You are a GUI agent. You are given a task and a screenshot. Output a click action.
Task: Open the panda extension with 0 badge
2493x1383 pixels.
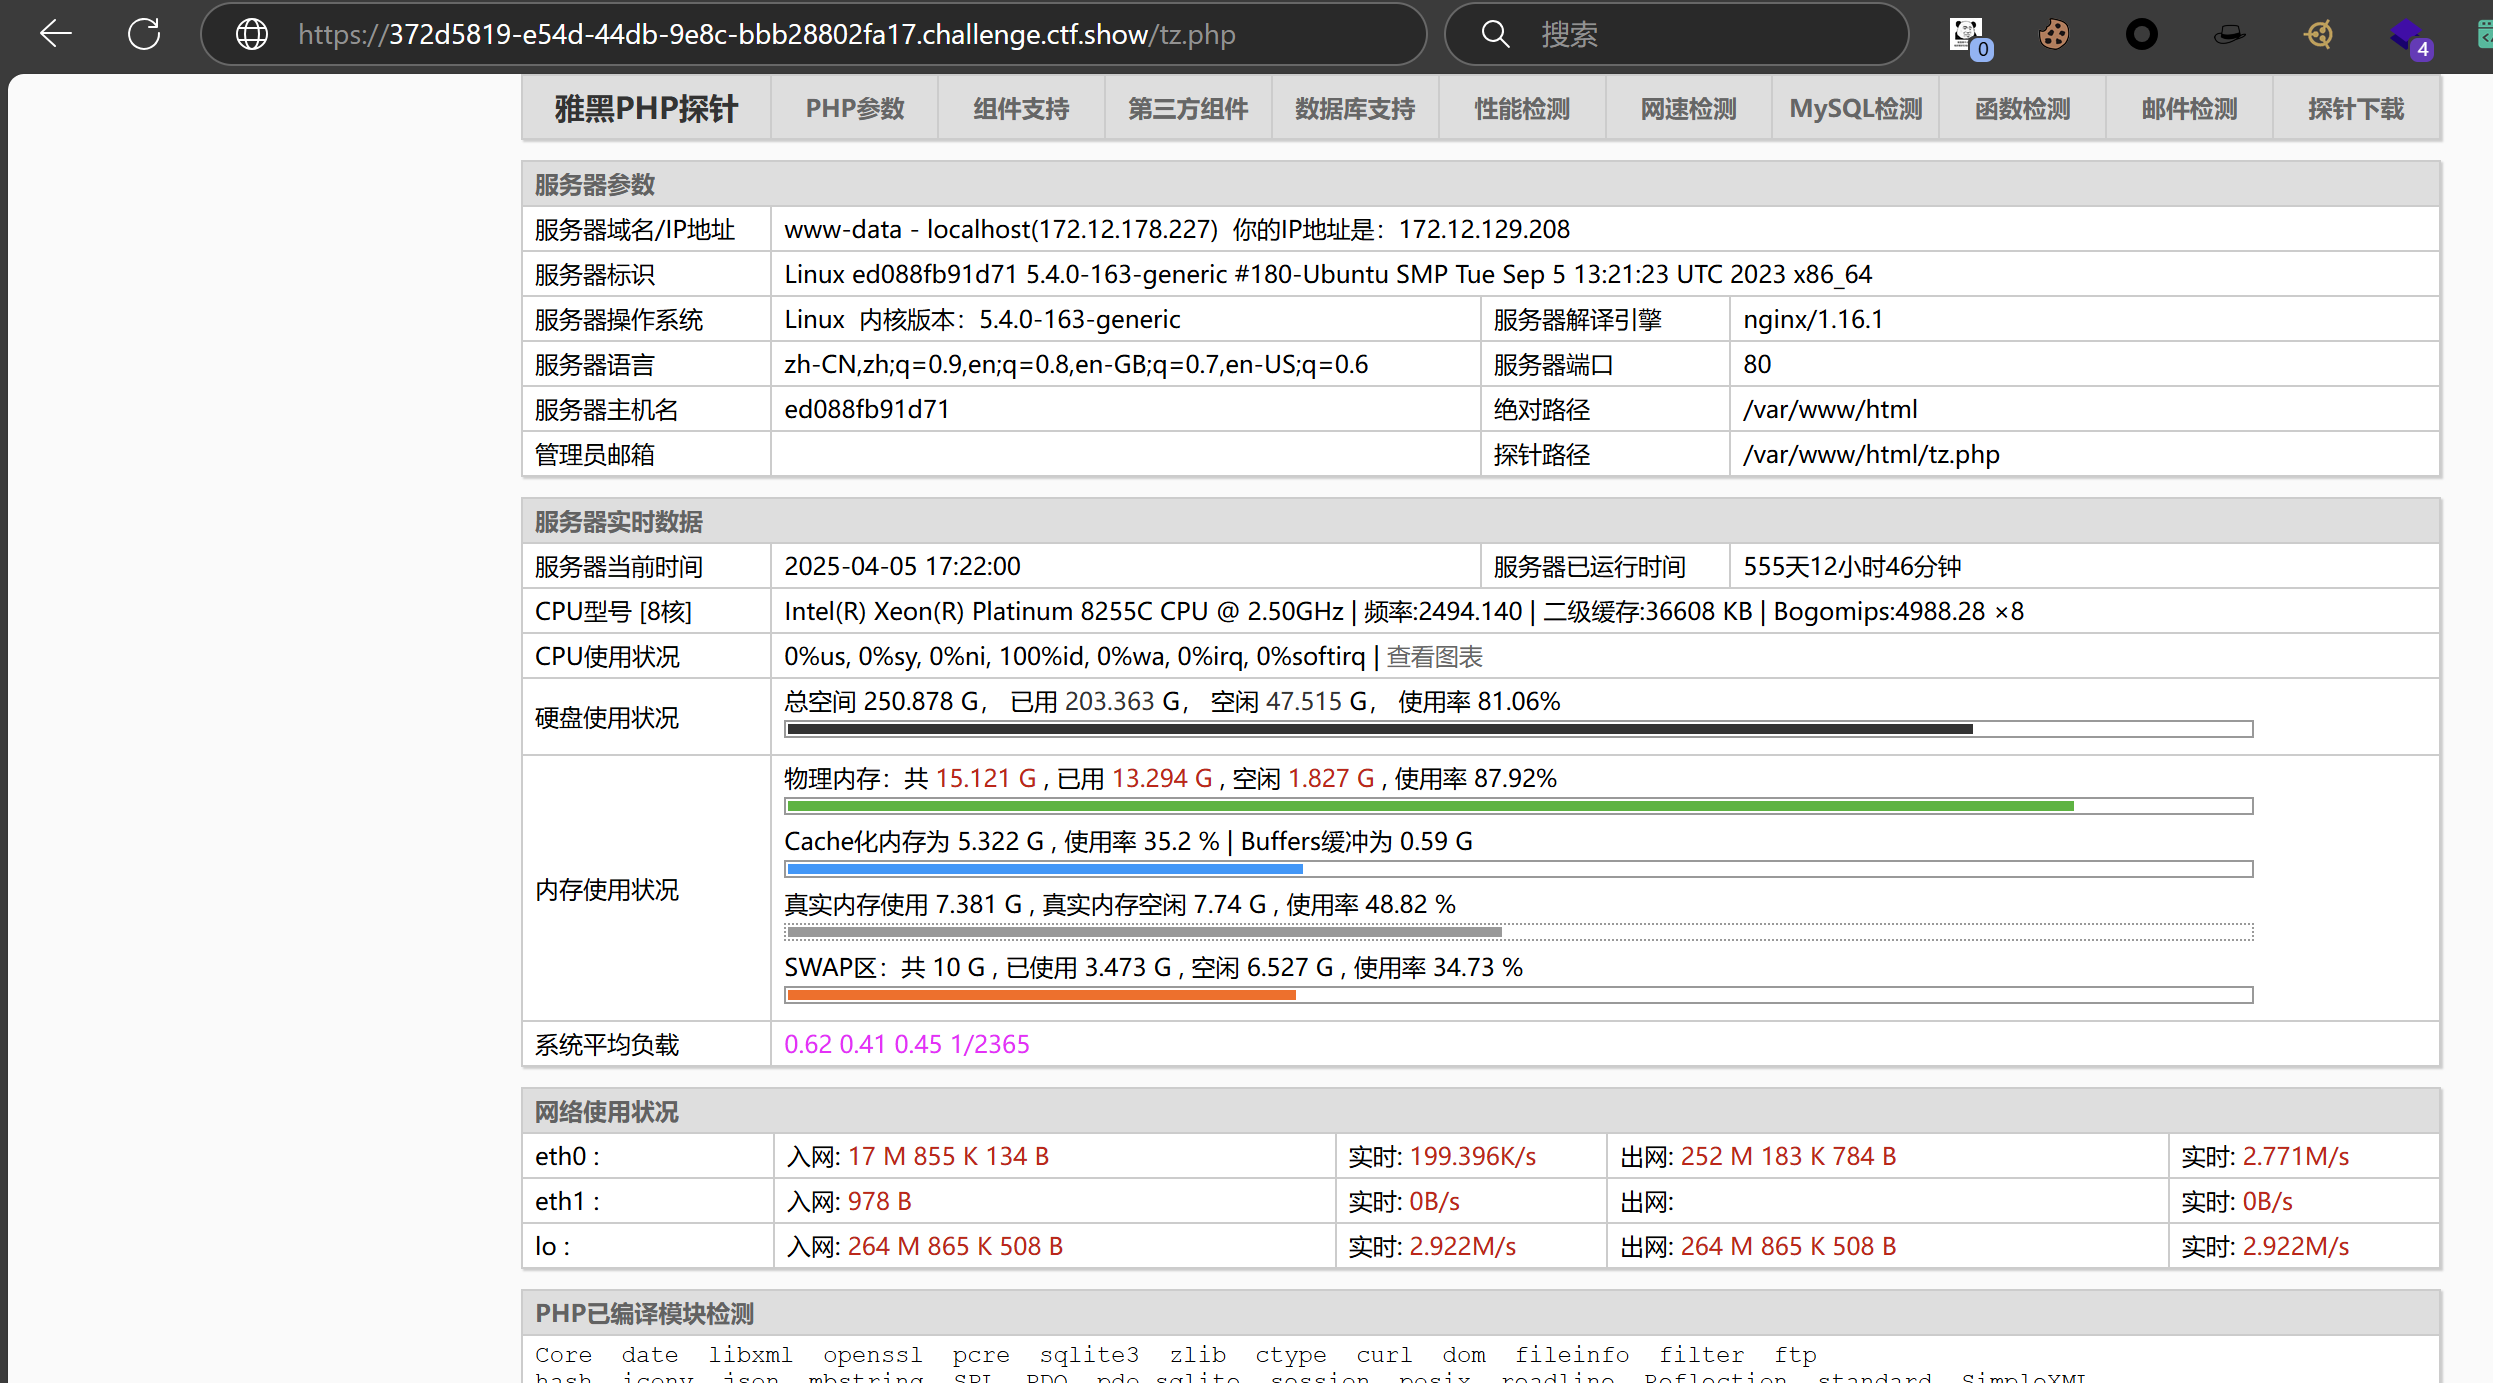coord(1967,35)
